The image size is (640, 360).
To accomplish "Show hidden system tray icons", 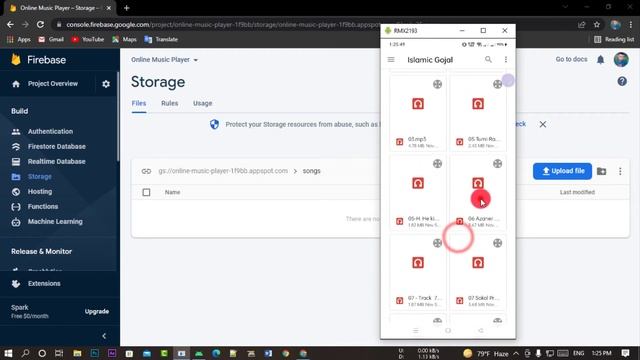I will [516, 353].
